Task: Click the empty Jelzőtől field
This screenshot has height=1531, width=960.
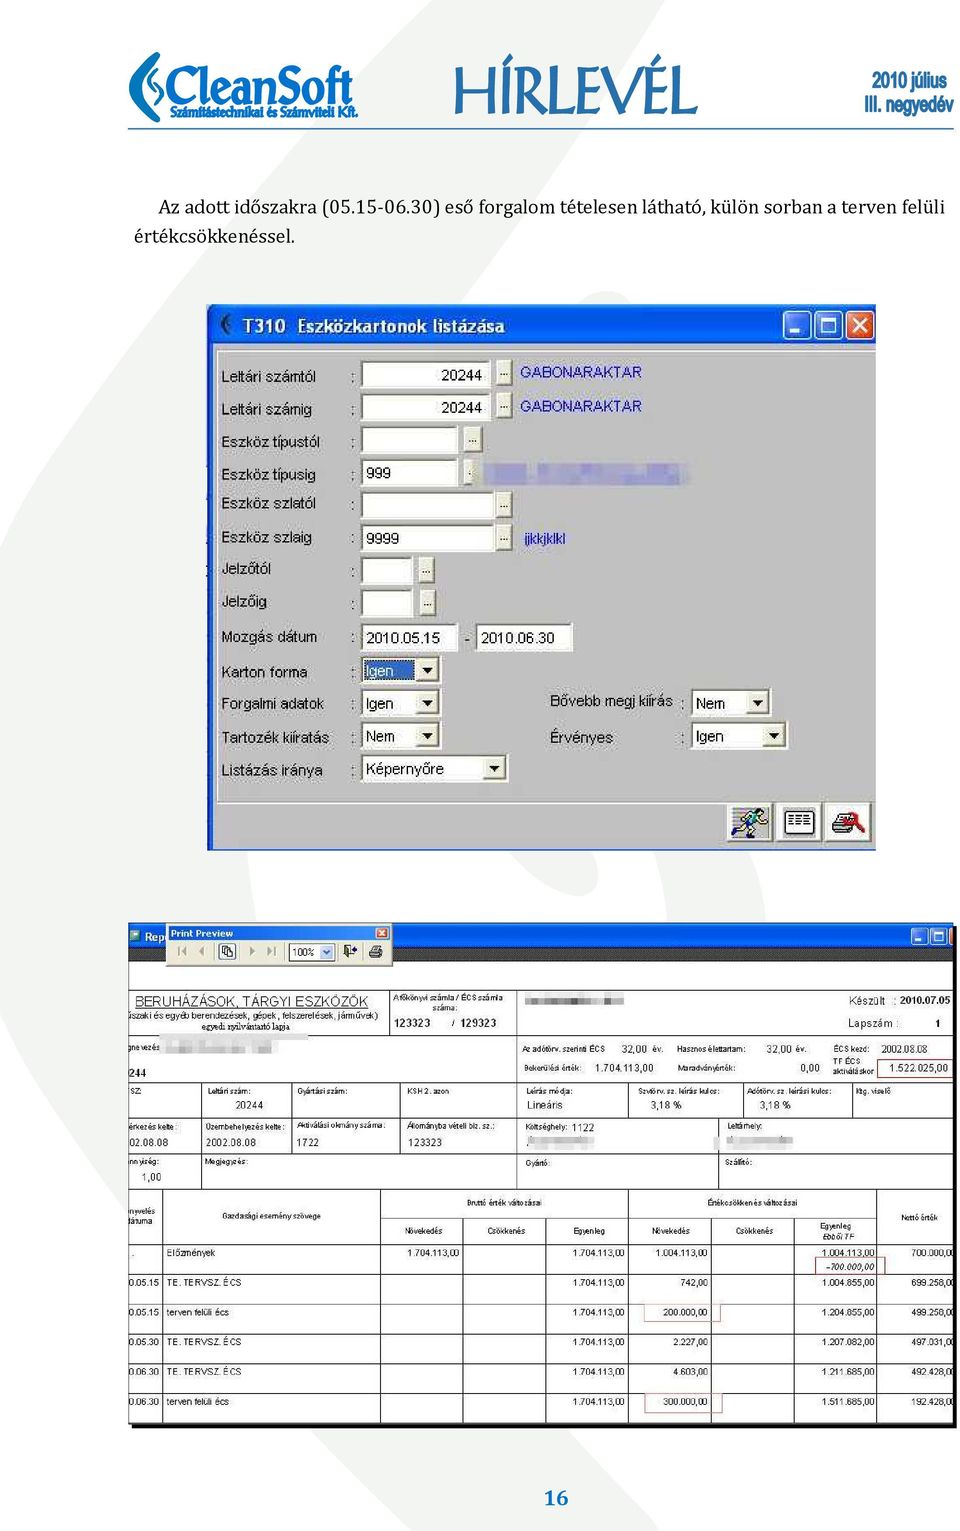Action: click(387, 571)
